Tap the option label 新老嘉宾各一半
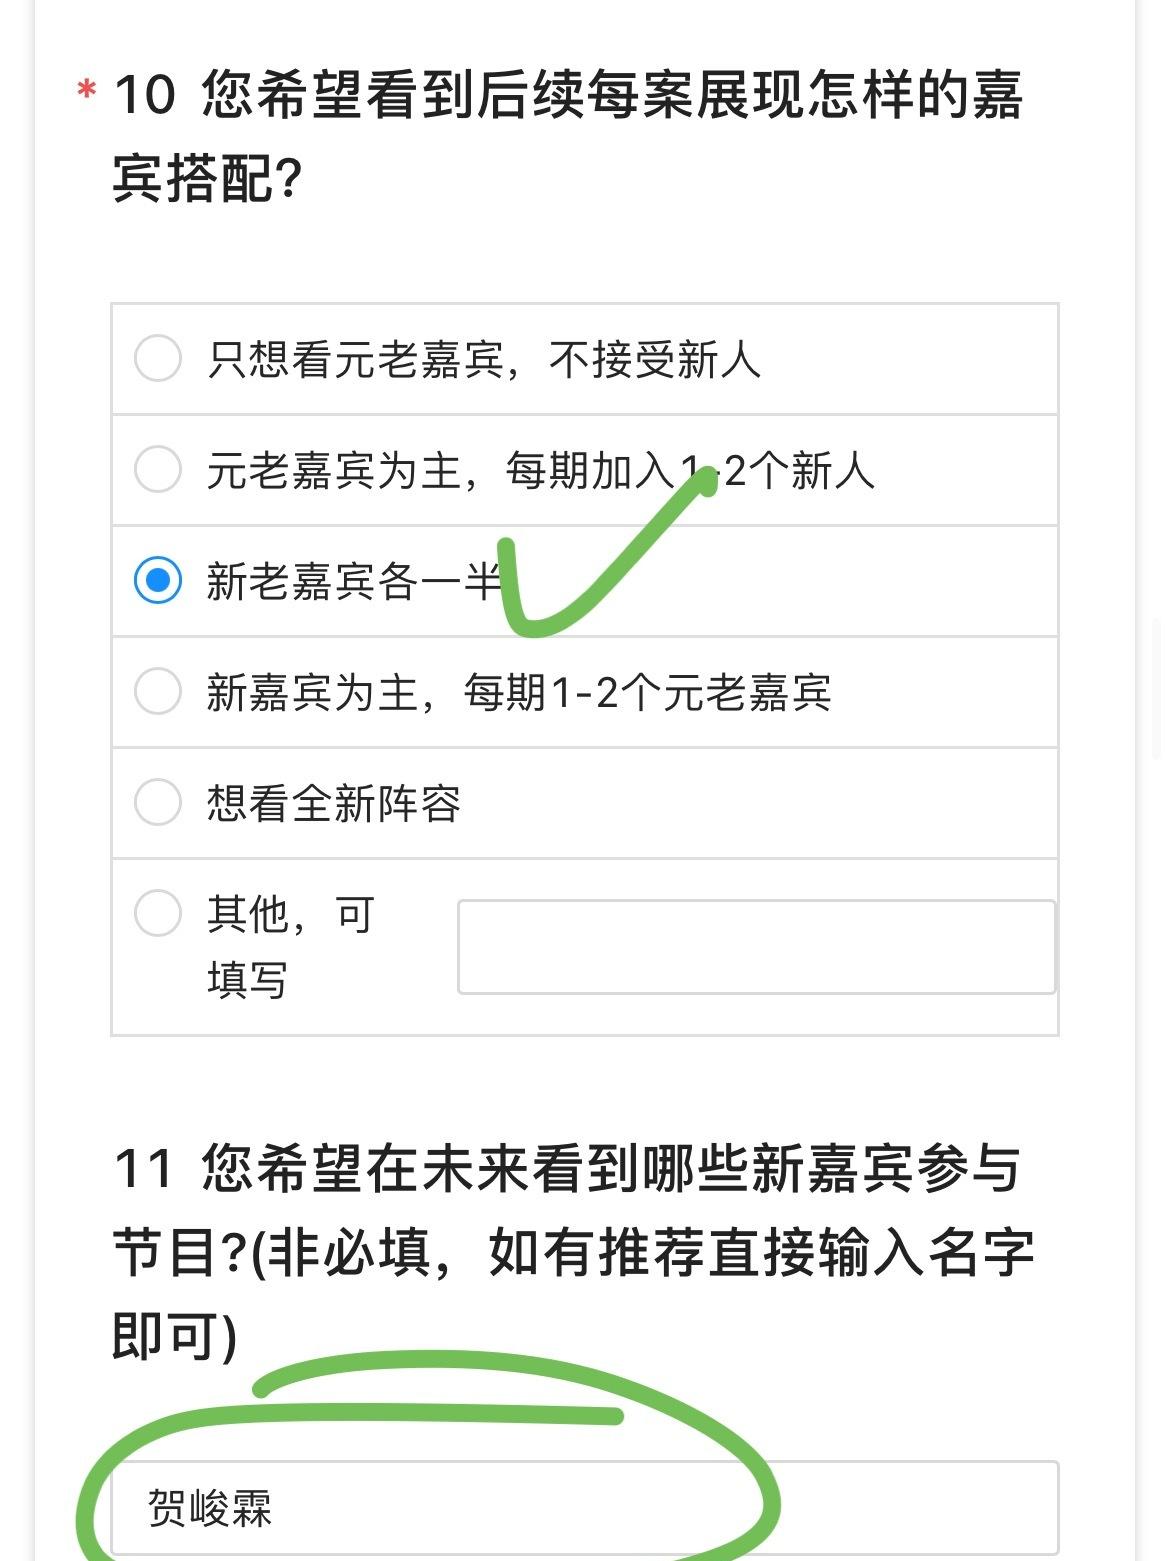The height and width of the screenshot is (1561, 1165). (352, 582)
